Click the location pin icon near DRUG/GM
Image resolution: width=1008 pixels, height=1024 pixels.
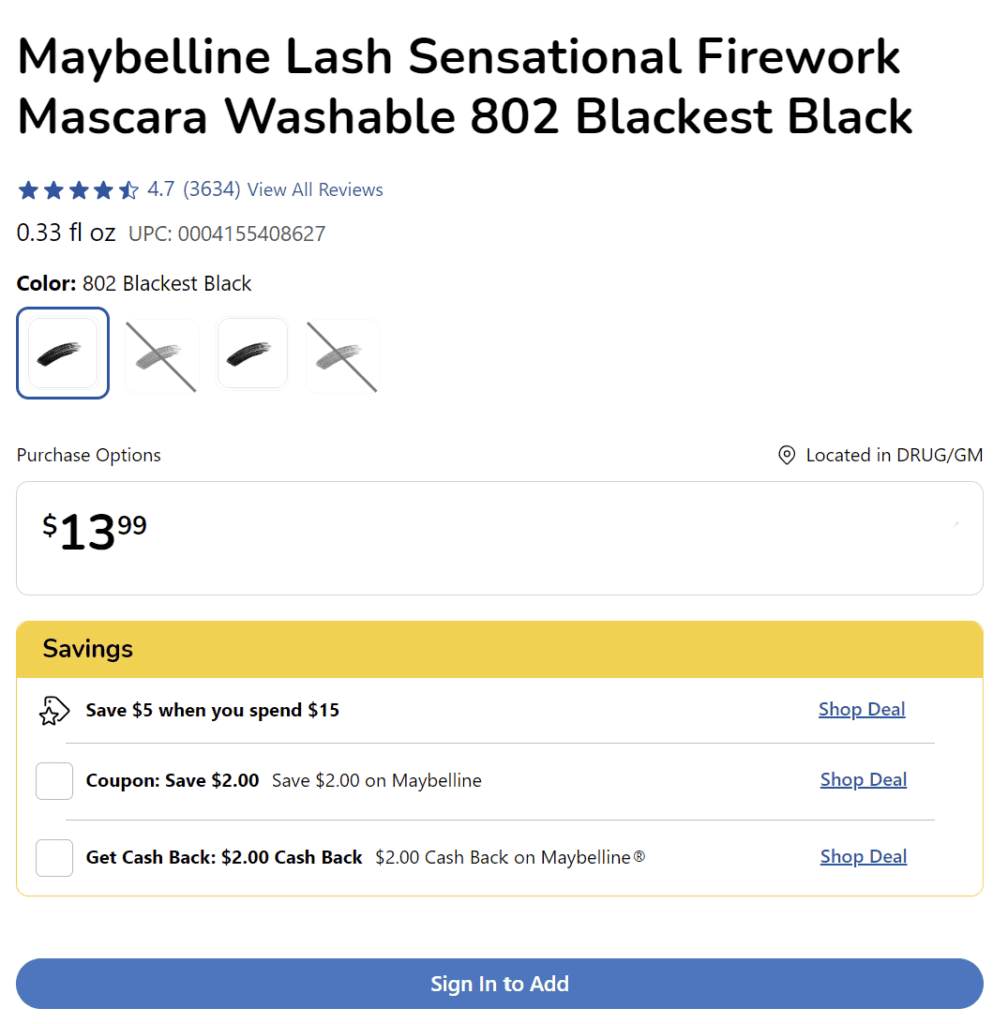point(787,455)
